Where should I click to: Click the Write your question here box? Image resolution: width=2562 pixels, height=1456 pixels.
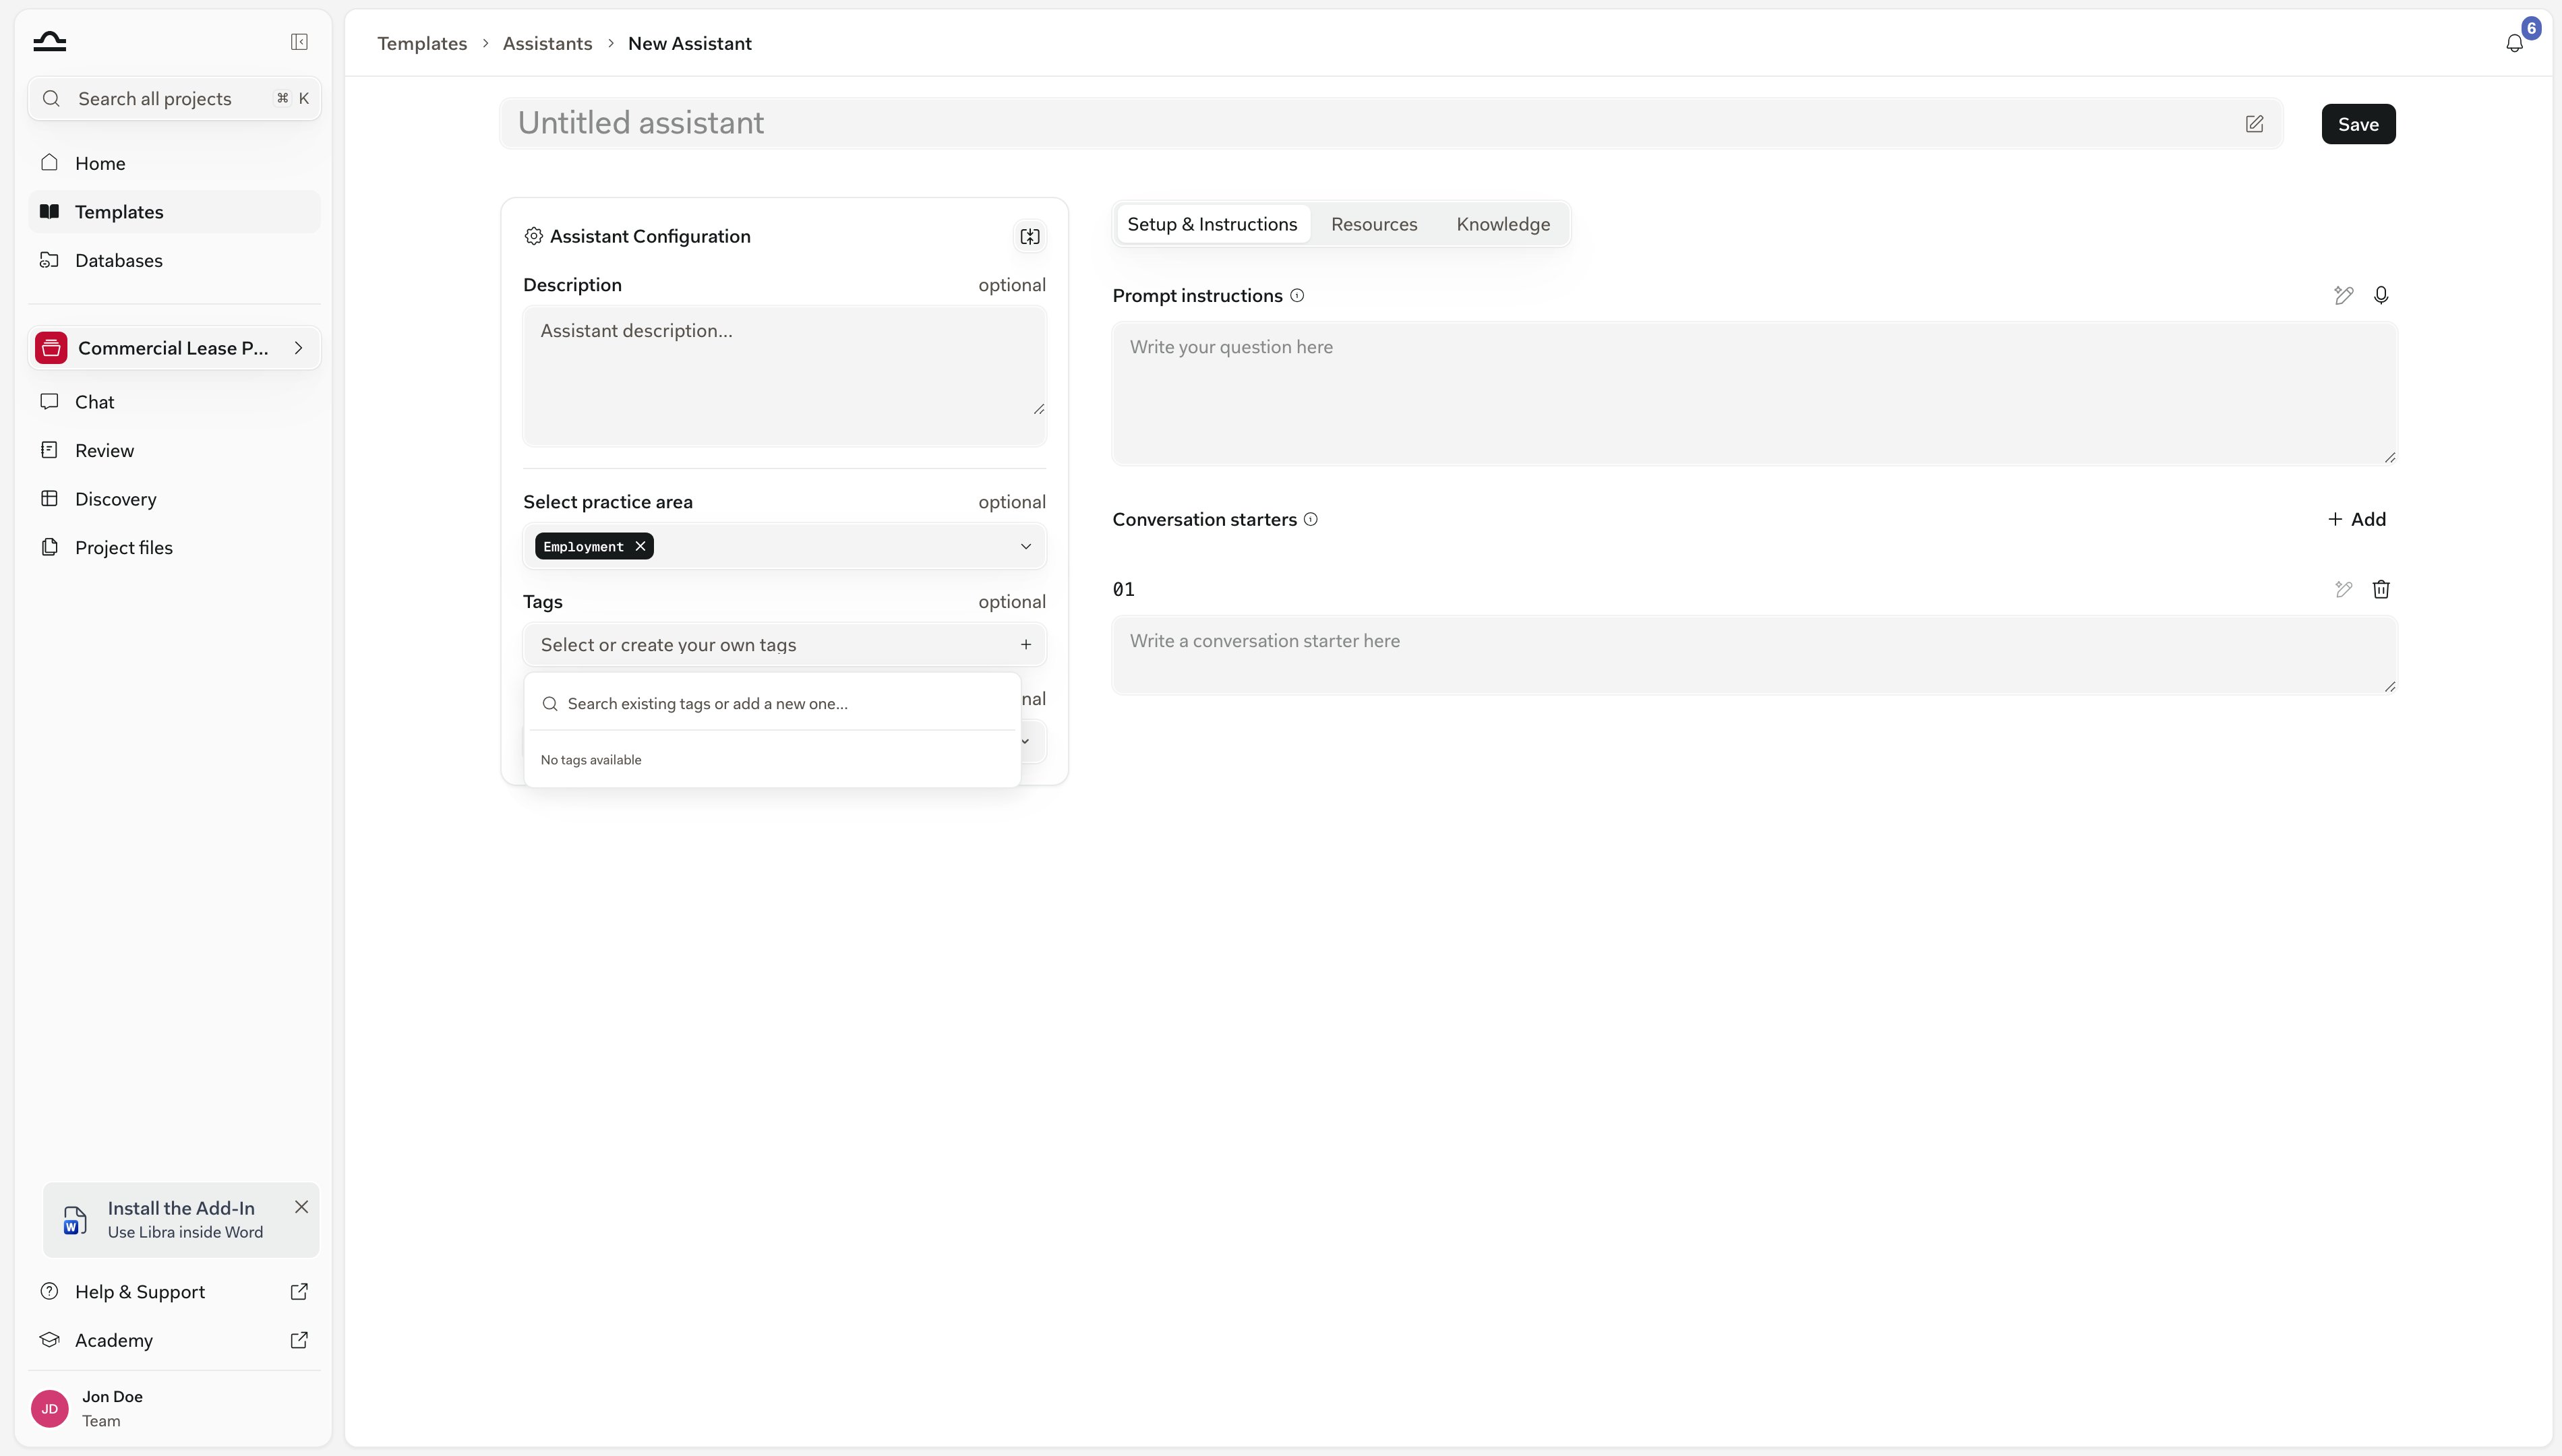(x=1754, y=393)
